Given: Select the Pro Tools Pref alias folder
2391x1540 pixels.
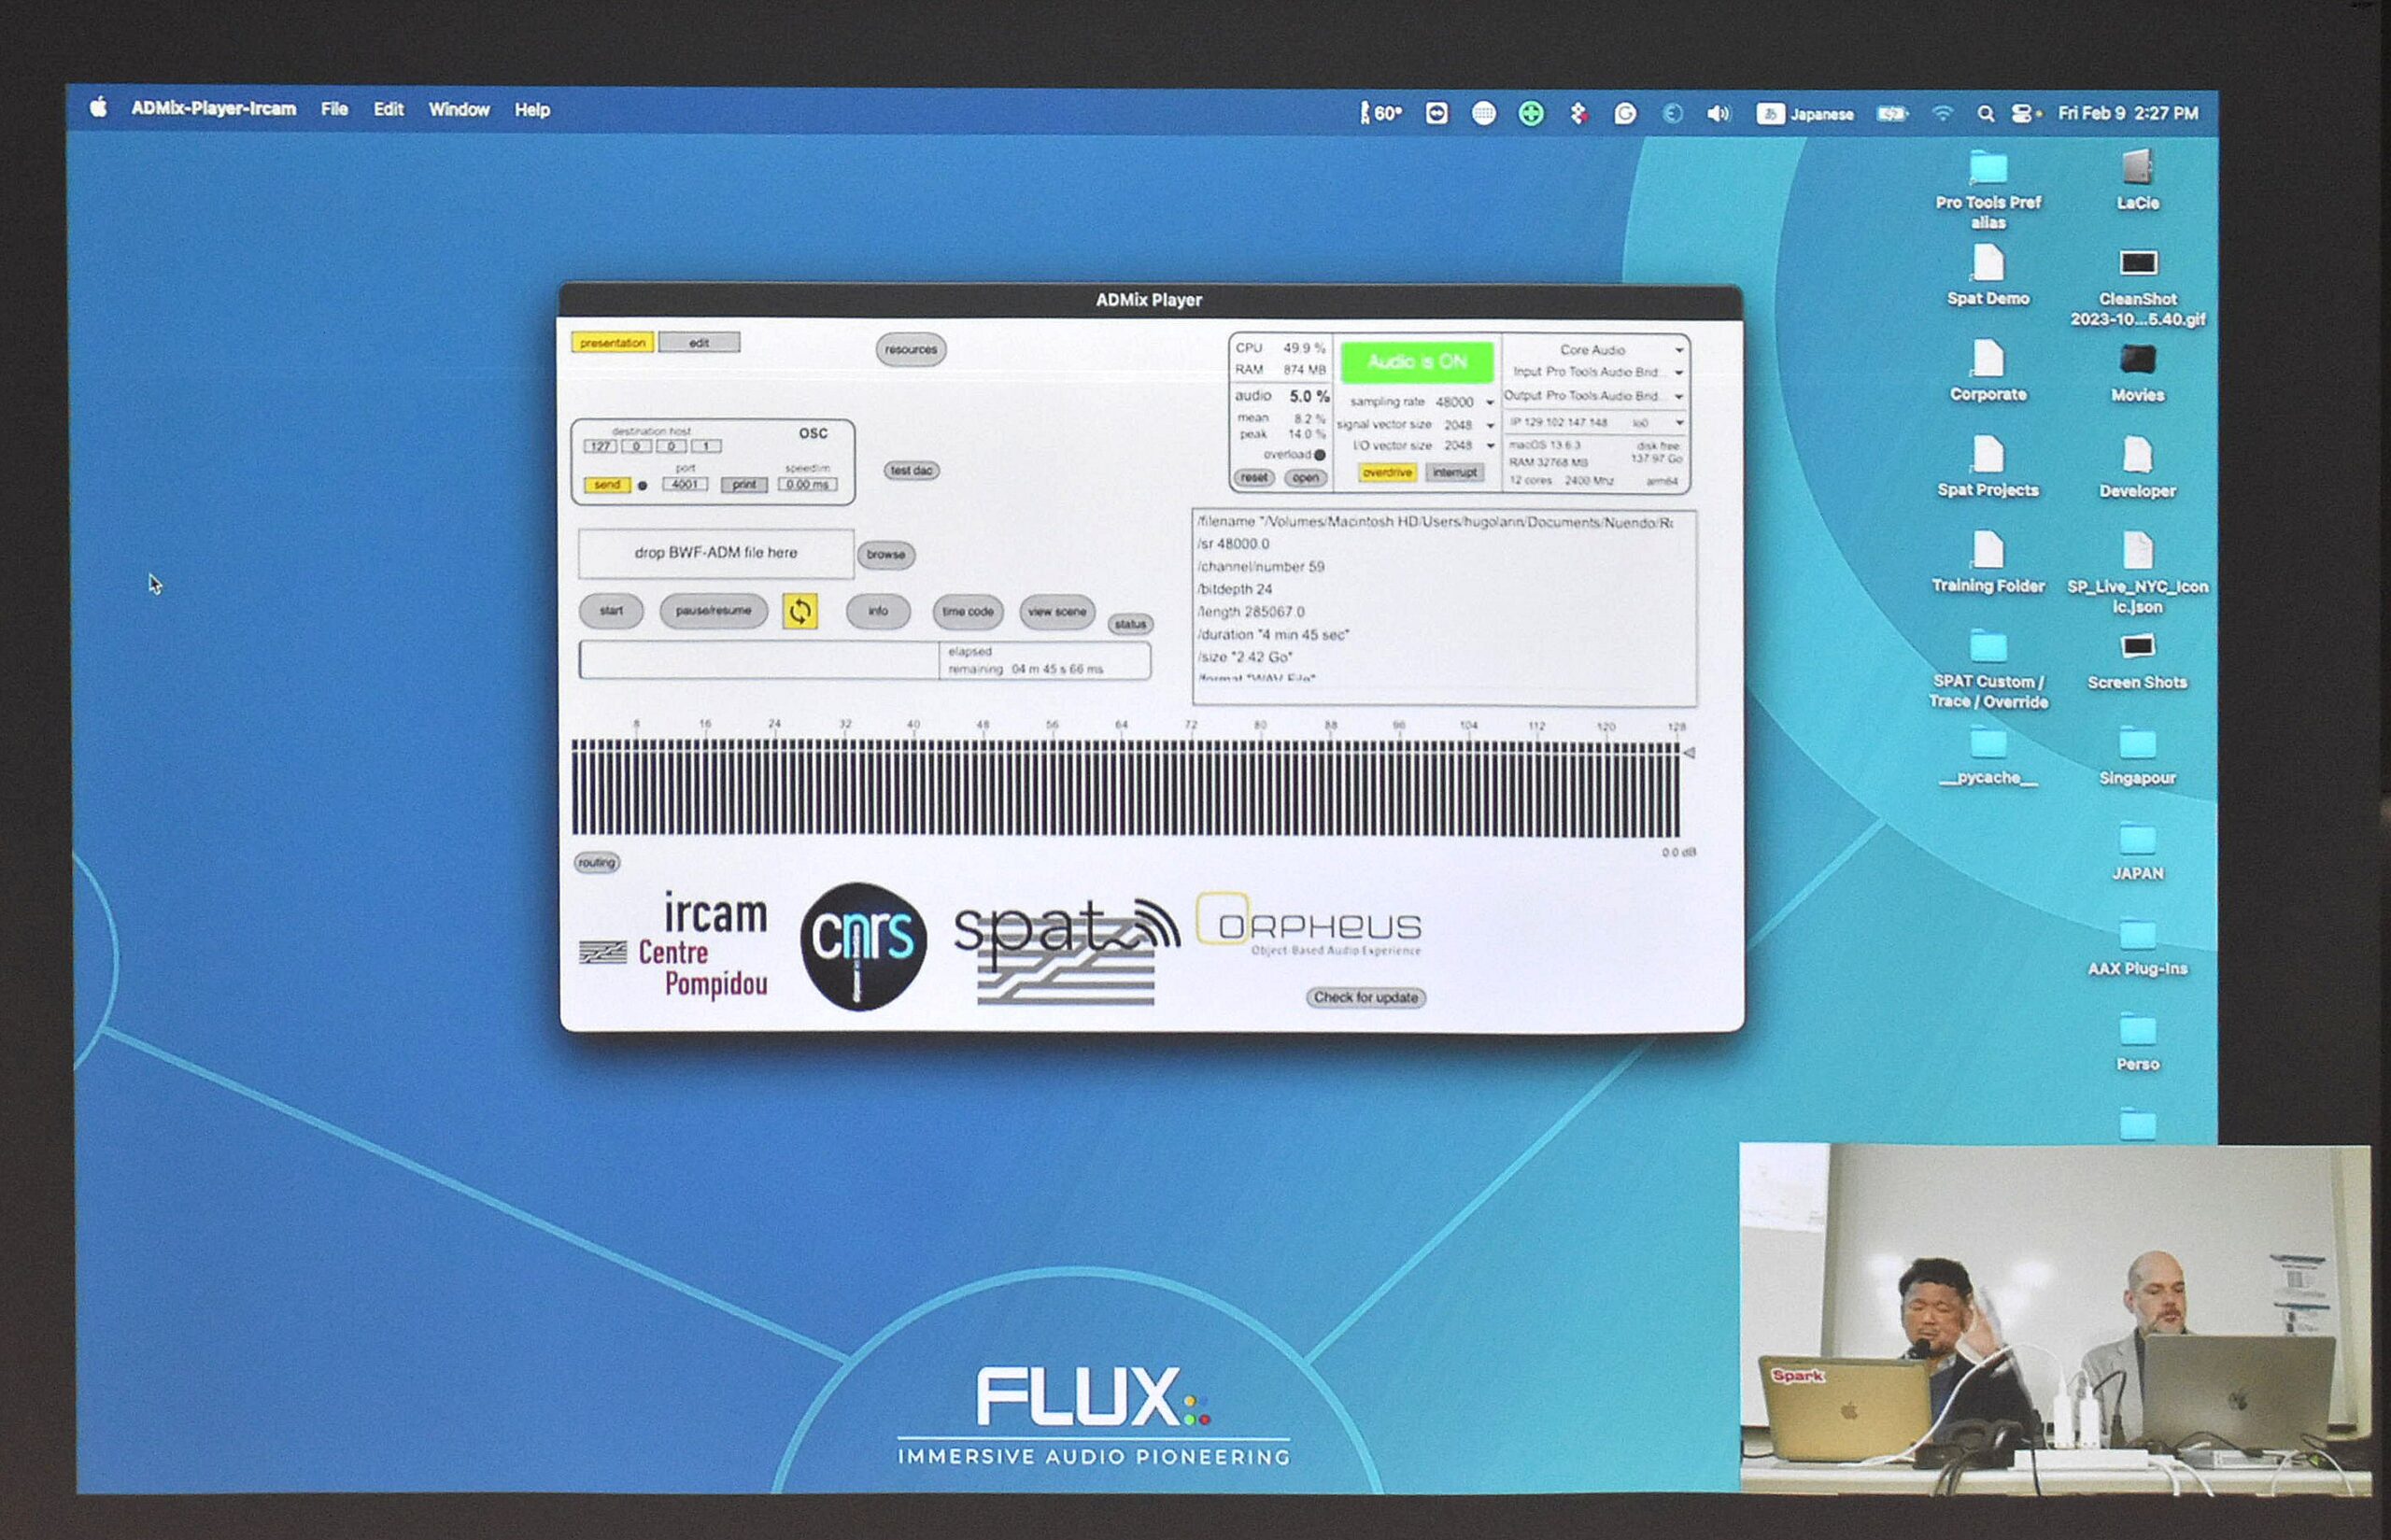Looking at the screenshot, I should click(x=1987, y=190).
